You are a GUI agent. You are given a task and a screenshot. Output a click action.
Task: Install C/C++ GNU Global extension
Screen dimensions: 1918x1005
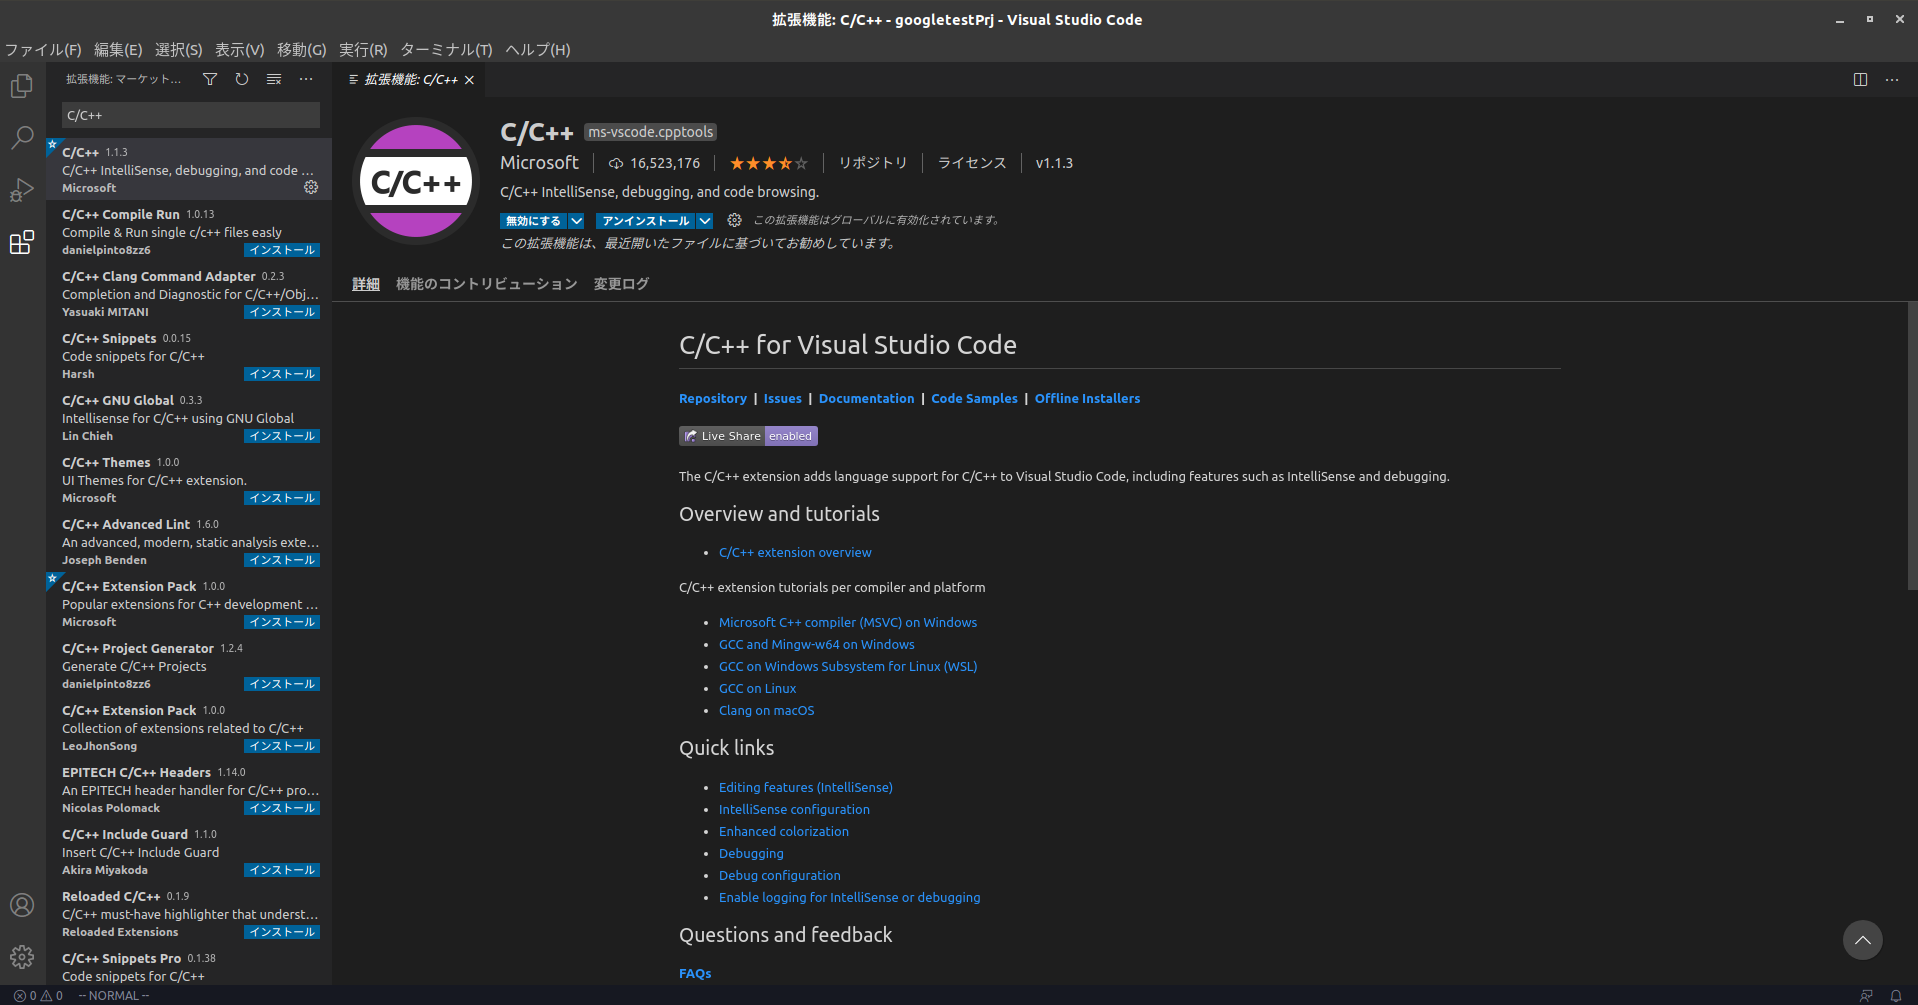[282, 436]
